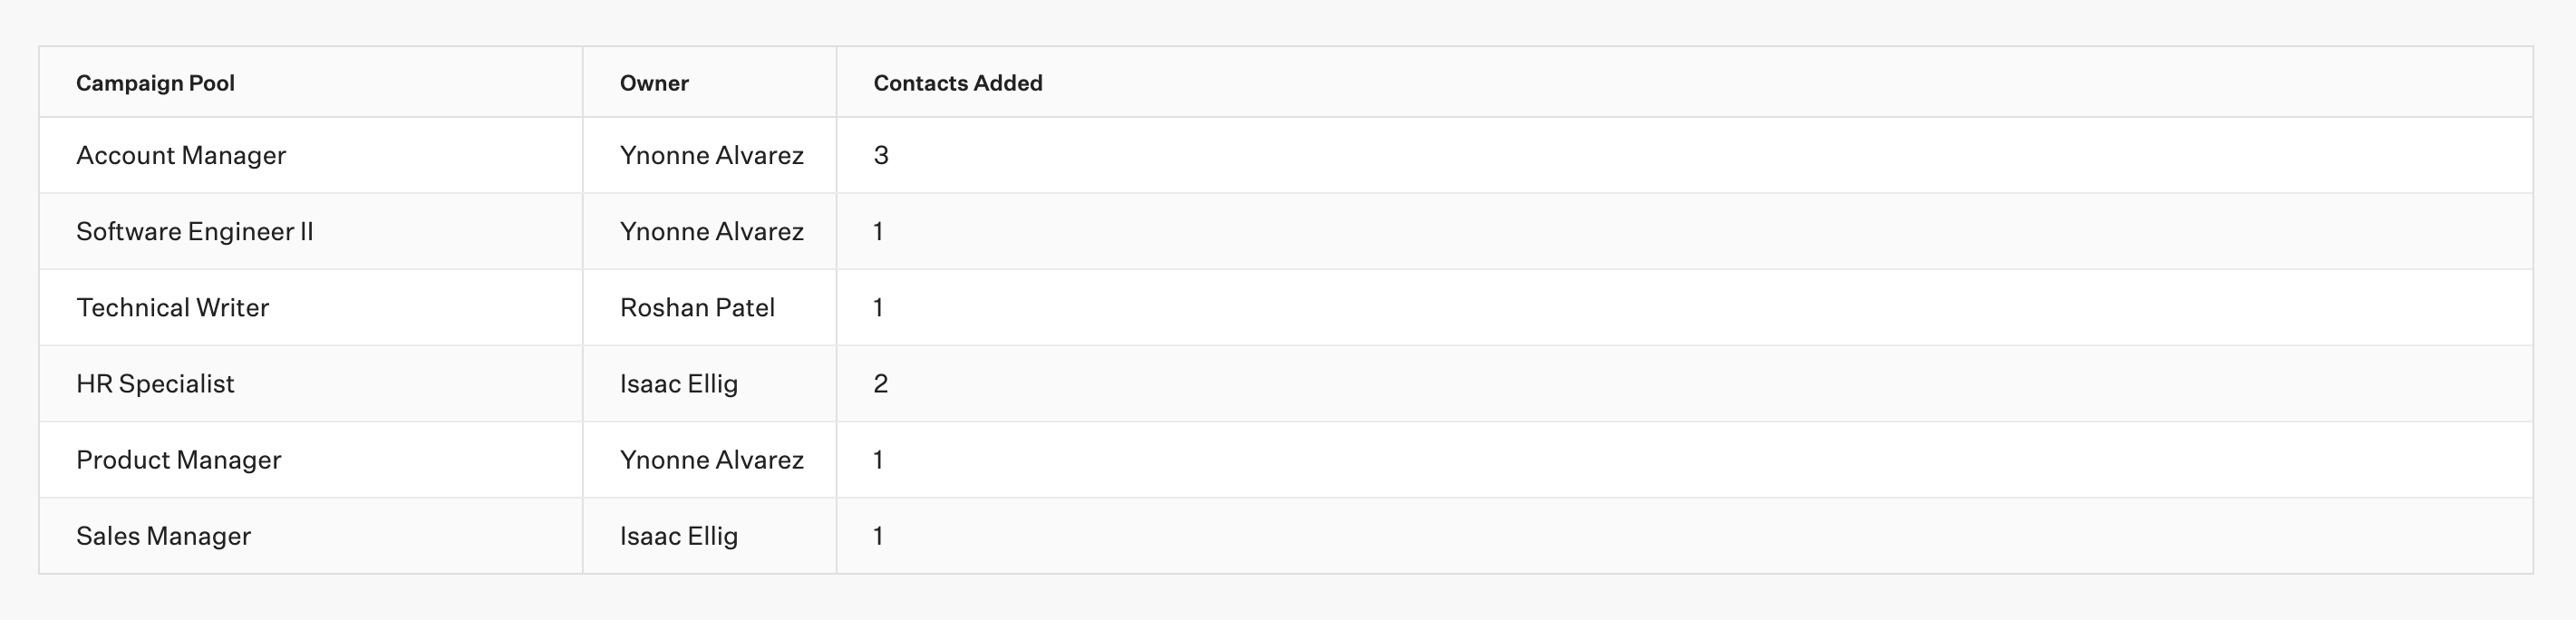Click Isaac Ellig in the HR Specialist row
This screenshot has width=2576, height=620.
(x=678, y=383)
